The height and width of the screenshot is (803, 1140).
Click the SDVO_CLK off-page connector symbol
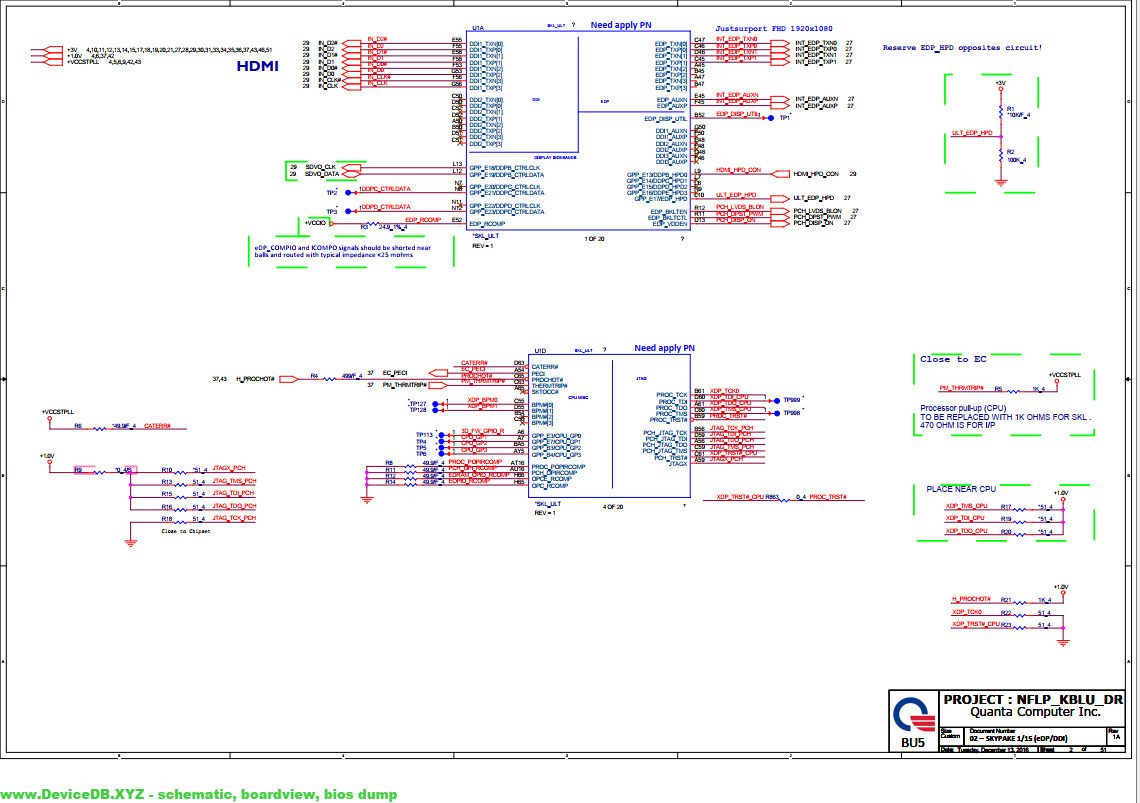click(352, 167)
